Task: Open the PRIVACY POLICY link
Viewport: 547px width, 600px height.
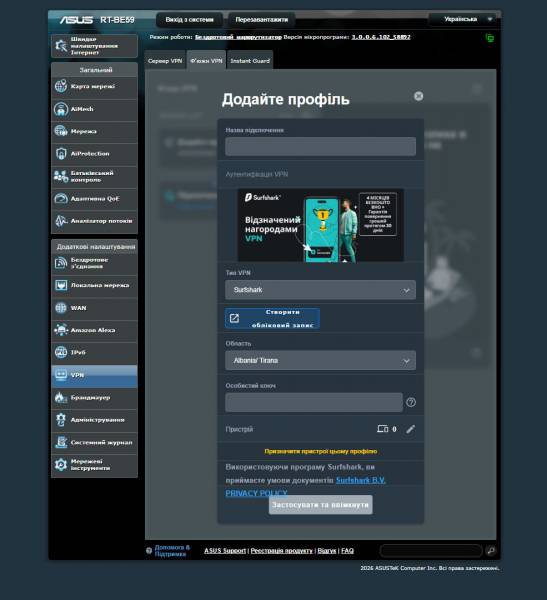Action: [256, 493]
